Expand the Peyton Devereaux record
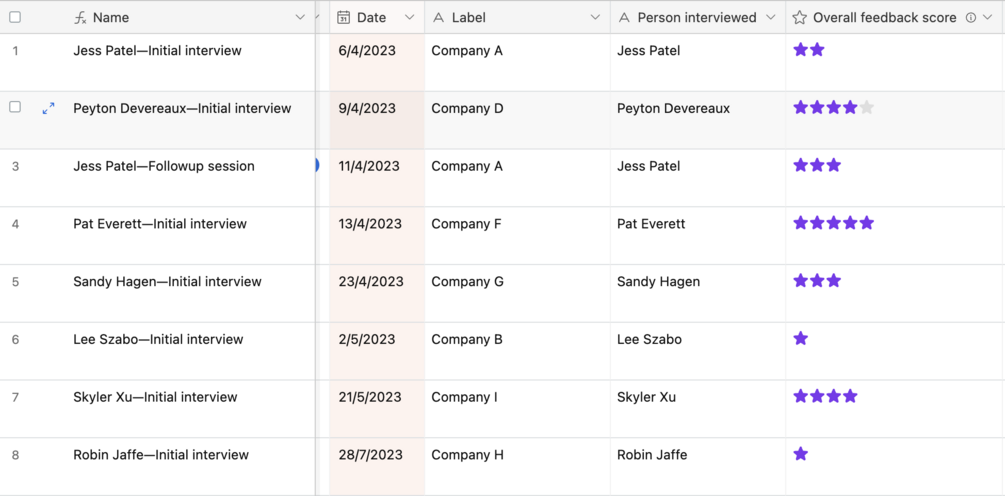The height and width of the screenshot is (496, 1005). tap(48, 108)
